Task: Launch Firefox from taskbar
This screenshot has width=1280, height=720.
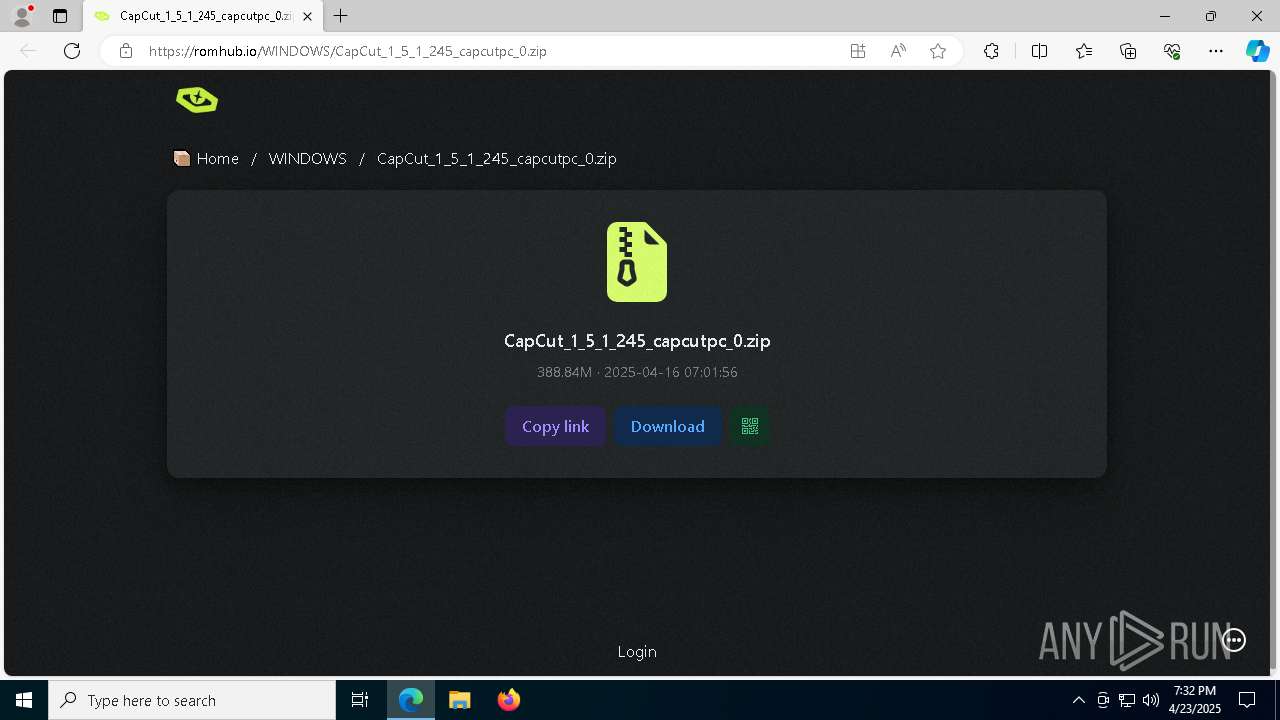Action: [x=509, y=700]
